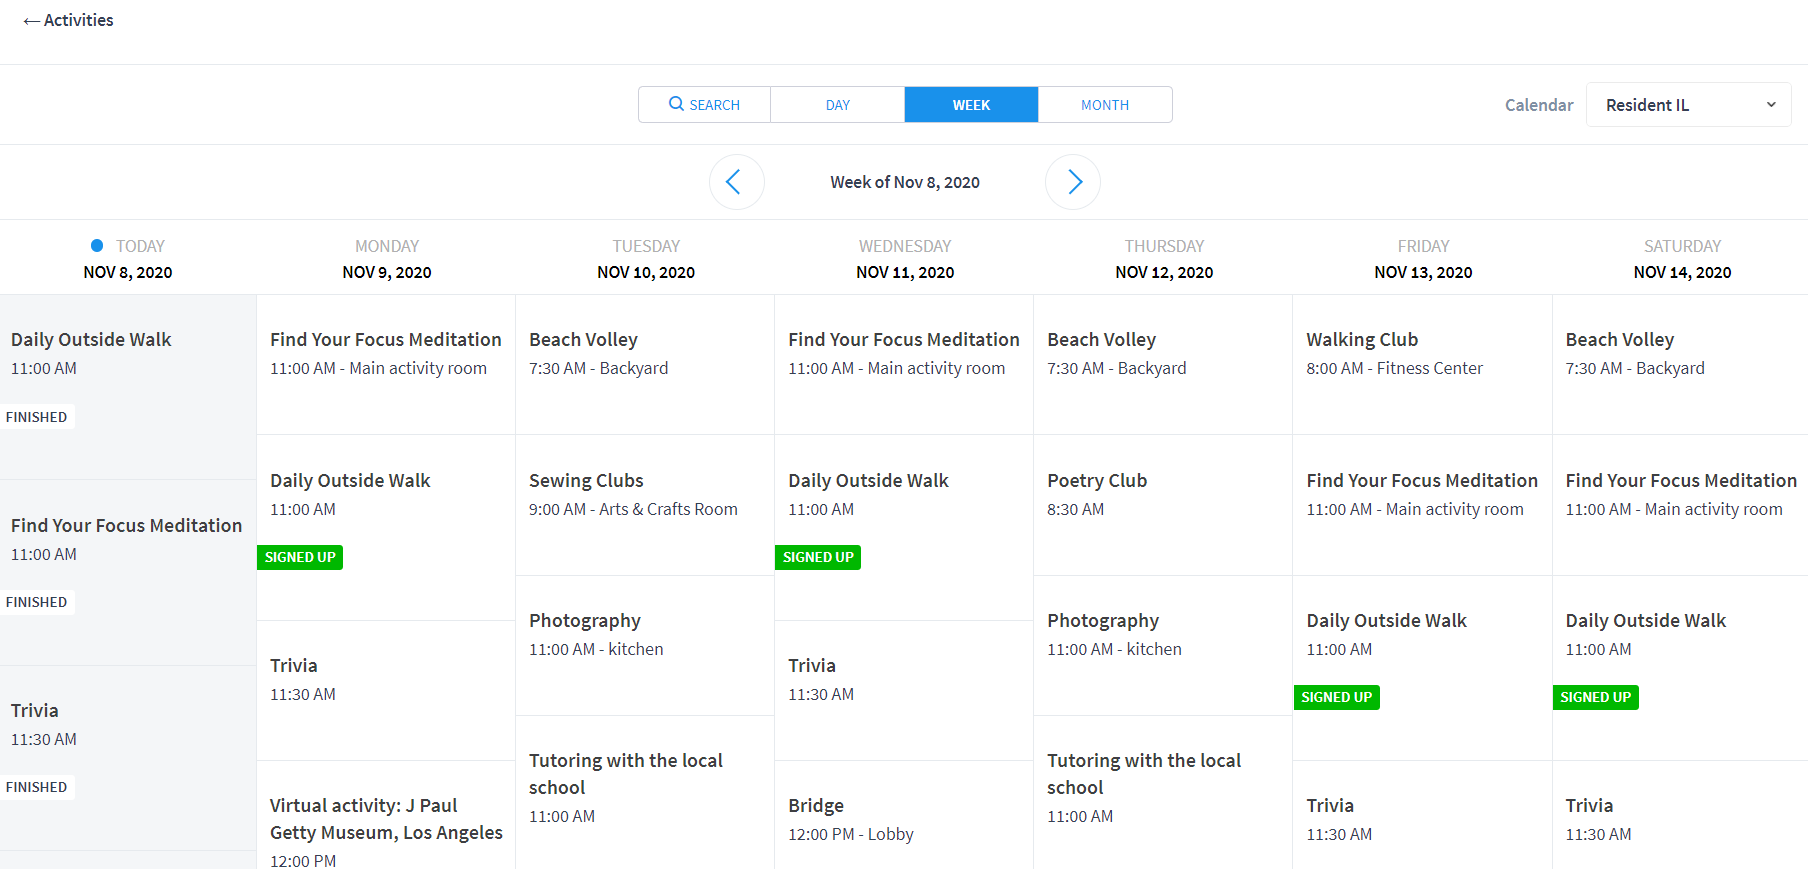This screenshot has height=869, width=1808.
Task: Open Tuesday's Beach Volley activity
Action: pos(645,365)
